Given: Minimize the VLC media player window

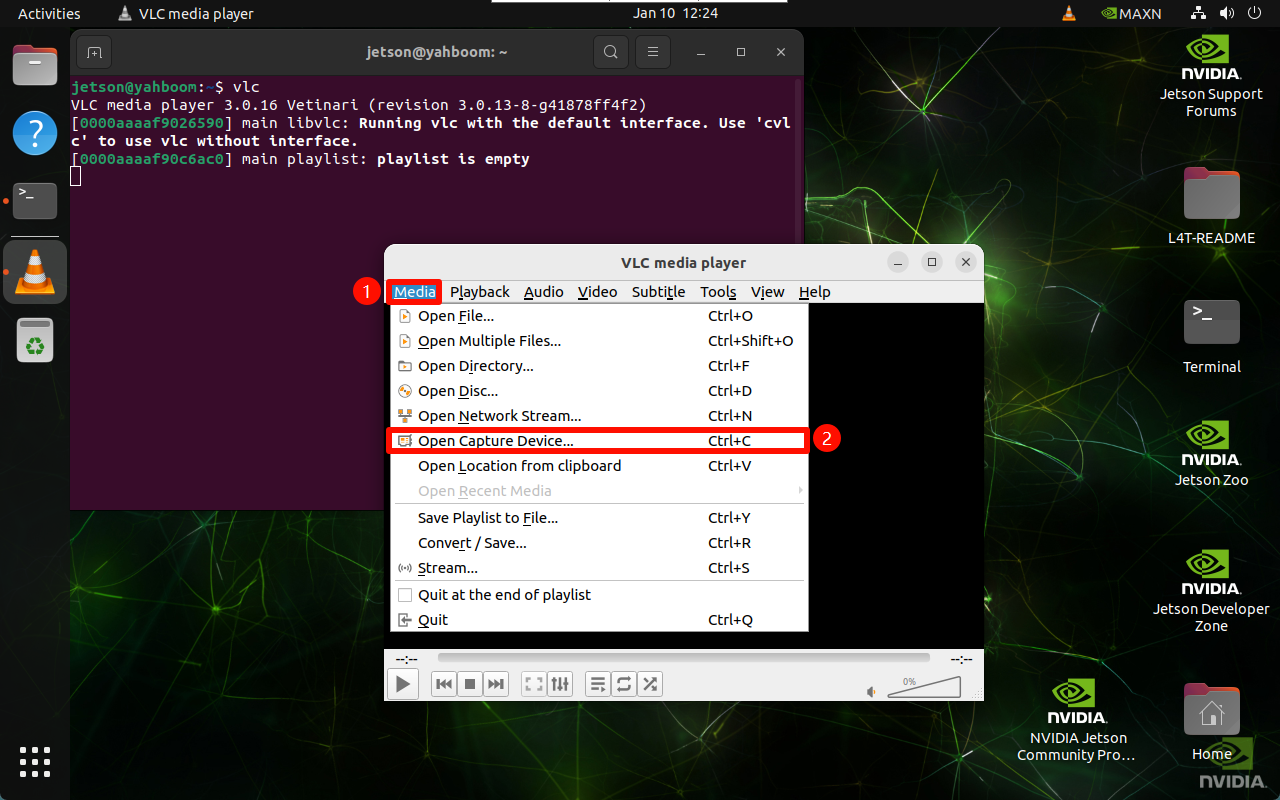Looking at the screenshot, I should pos(899,262).
